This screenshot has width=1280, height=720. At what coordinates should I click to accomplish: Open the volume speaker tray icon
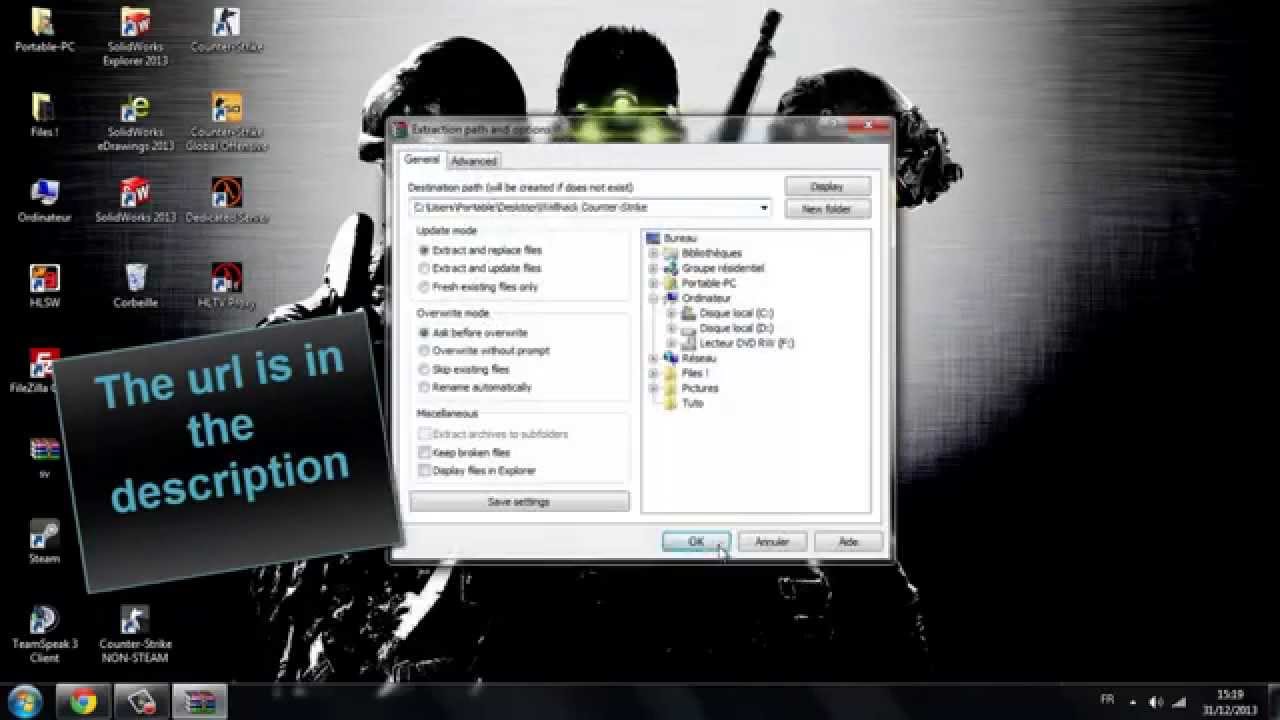[1157, 701]
